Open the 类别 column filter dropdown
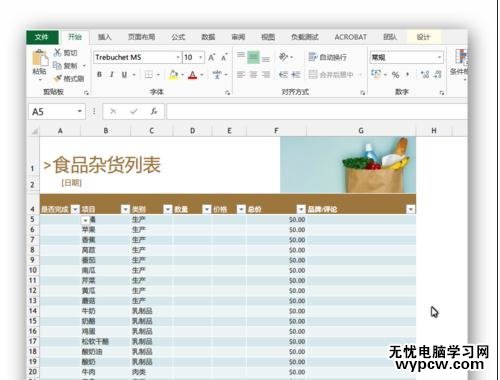Screen dimensions: 500x380 pyautogui.click(x=168, y=209)
